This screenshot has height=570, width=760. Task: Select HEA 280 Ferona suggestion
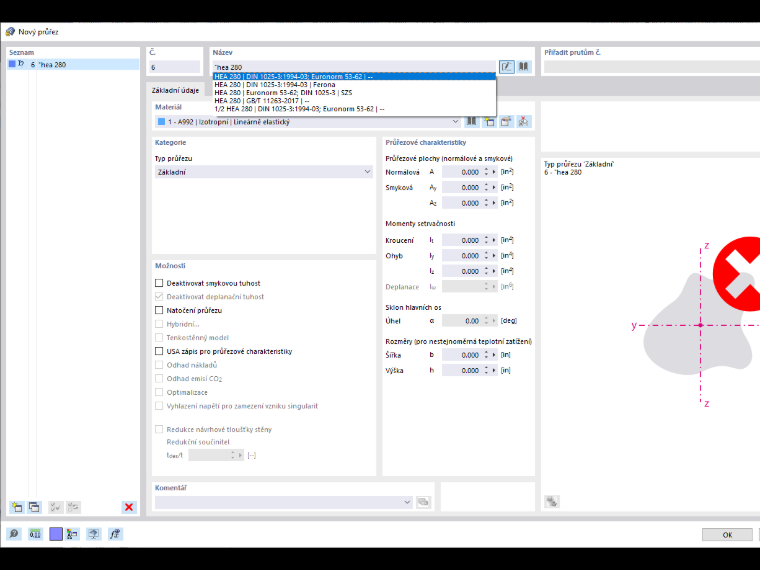(354, 84)
